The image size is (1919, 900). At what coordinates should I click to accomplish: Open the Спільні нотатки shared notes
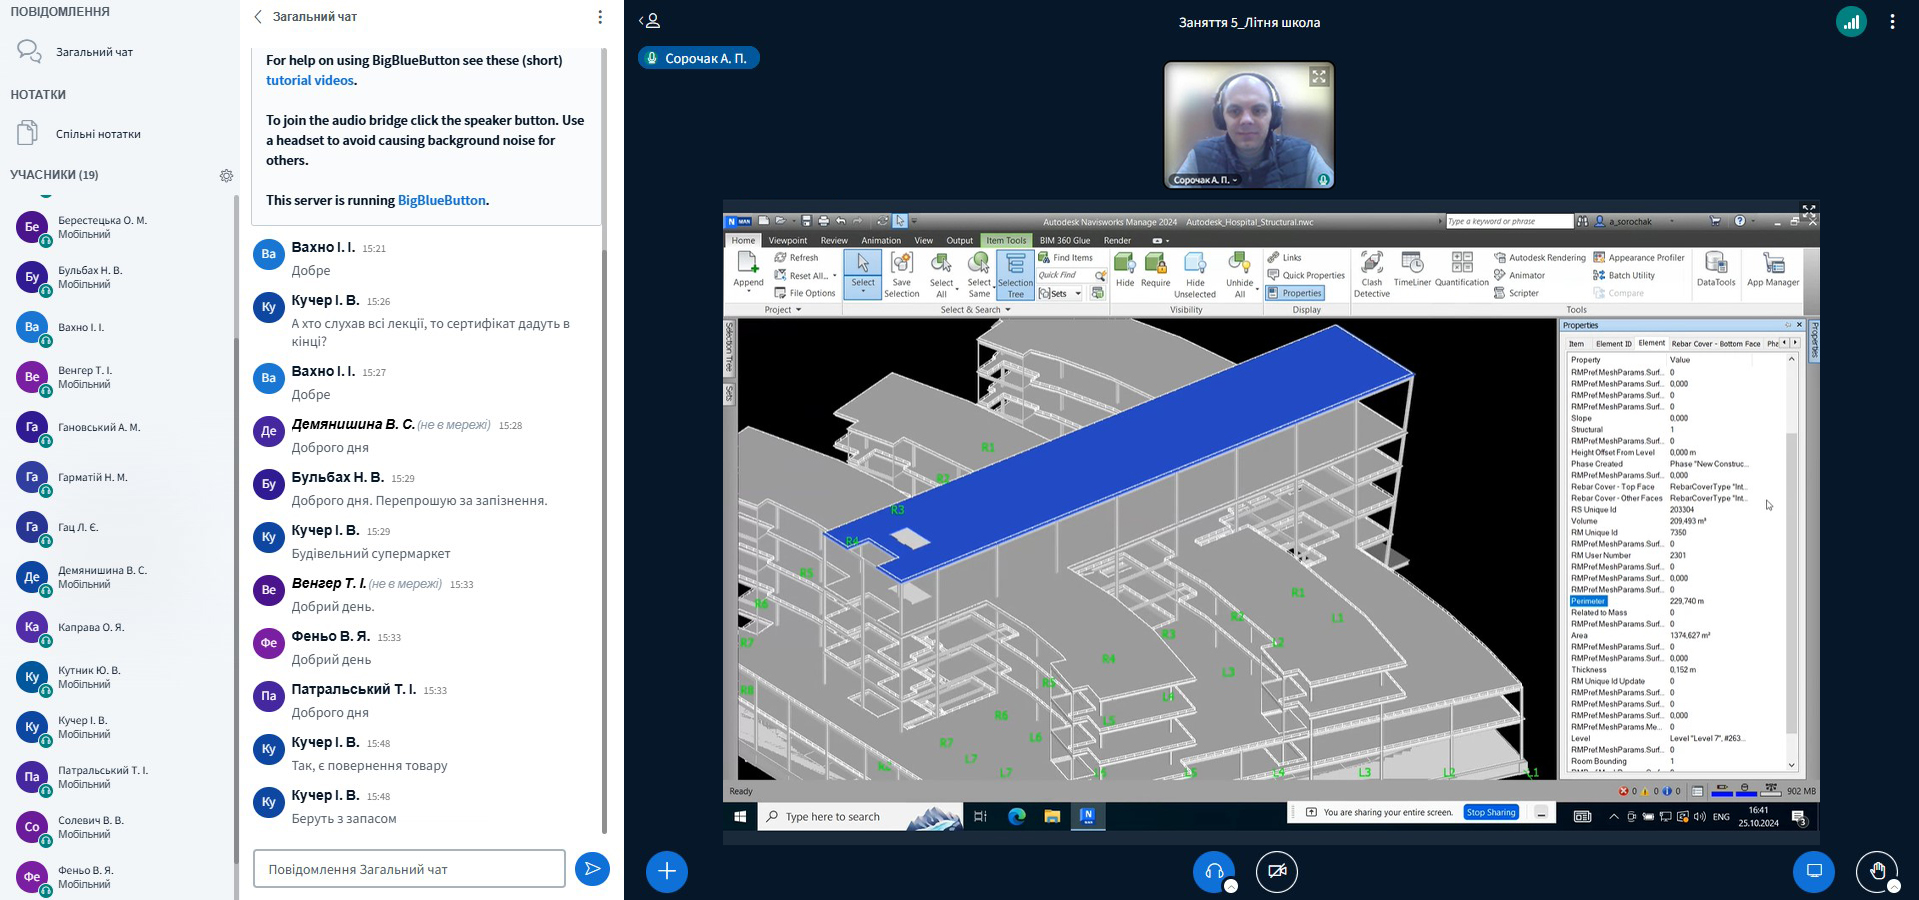click(98, 134)
